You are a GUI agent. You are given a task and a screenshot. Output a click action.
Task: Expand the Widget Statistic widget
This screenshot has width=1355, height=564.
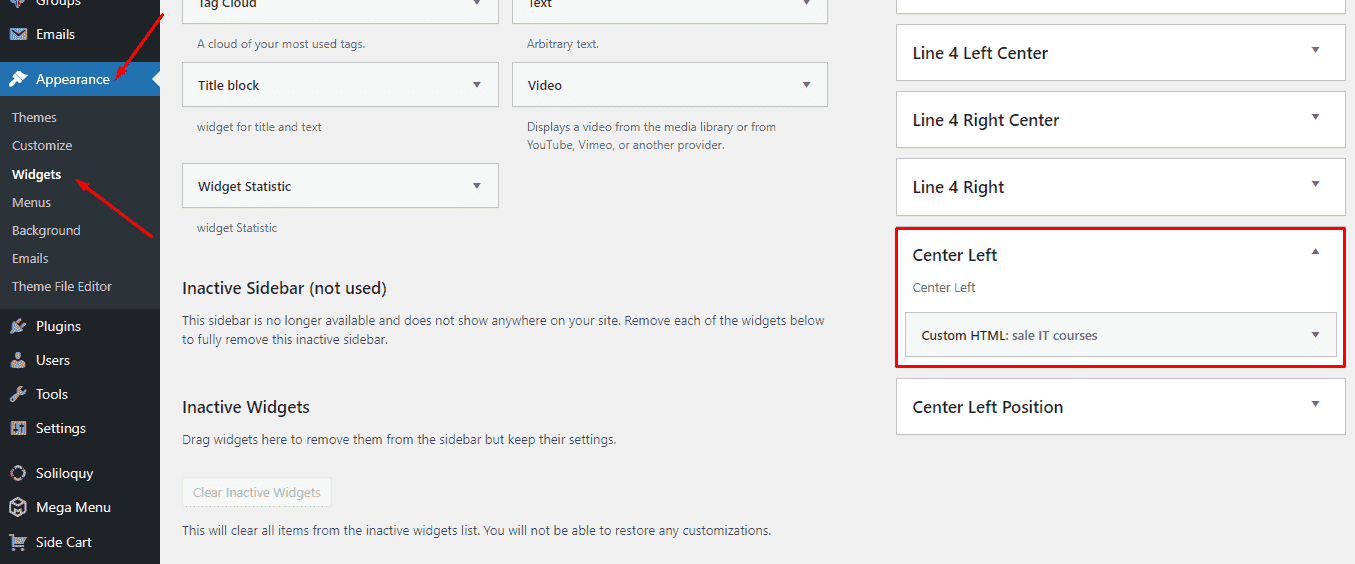pyautogui.click(x=477, y=186)
